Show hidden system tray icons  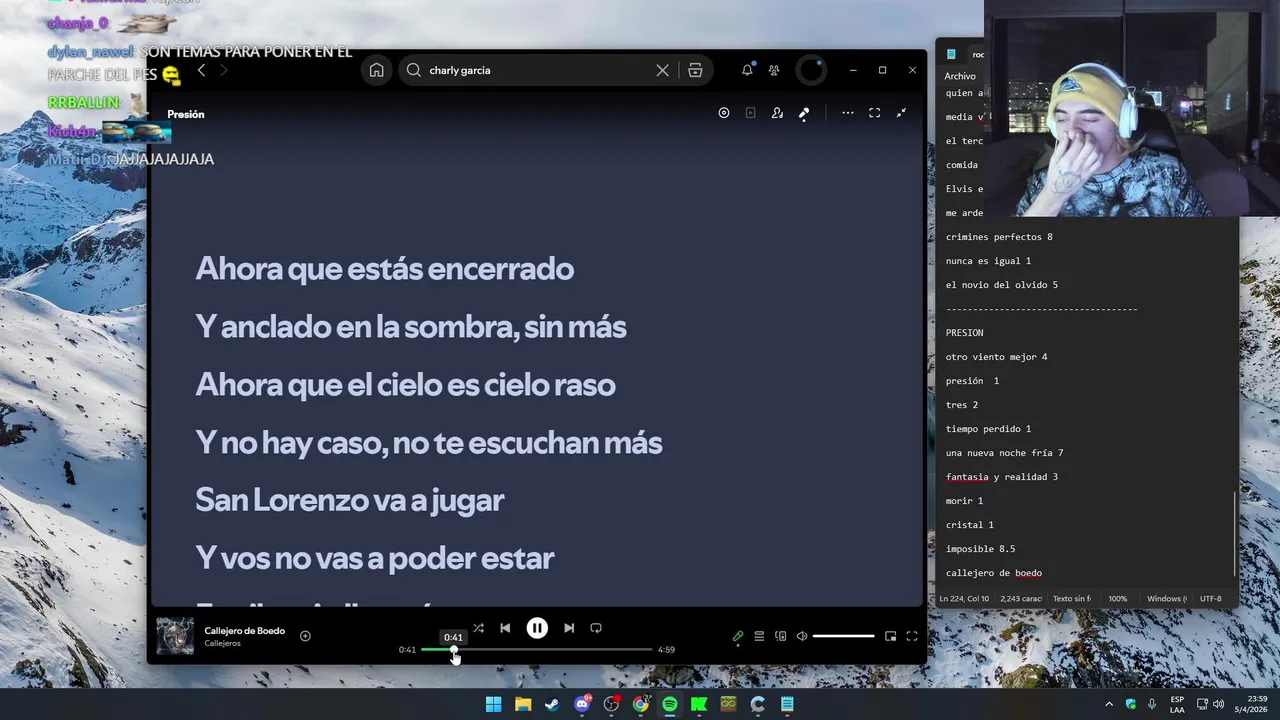click(x=1108, y=704)
